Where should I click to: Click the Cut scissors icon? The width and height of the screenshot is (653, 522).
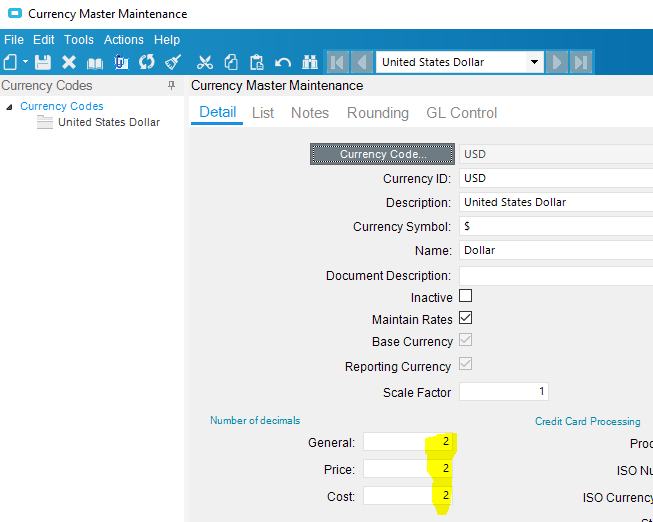coord(205,62)
